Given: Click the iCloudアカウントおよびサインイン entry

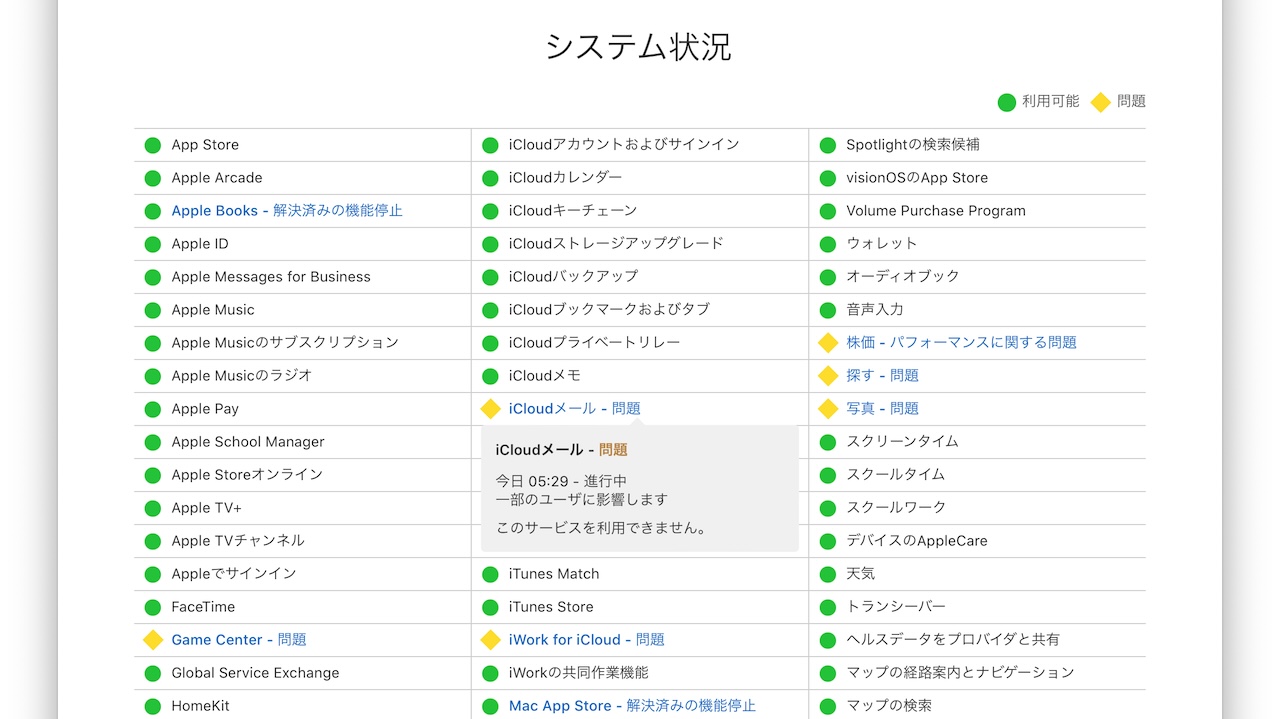Looking at the screenshot, I should tap(624, 145).
